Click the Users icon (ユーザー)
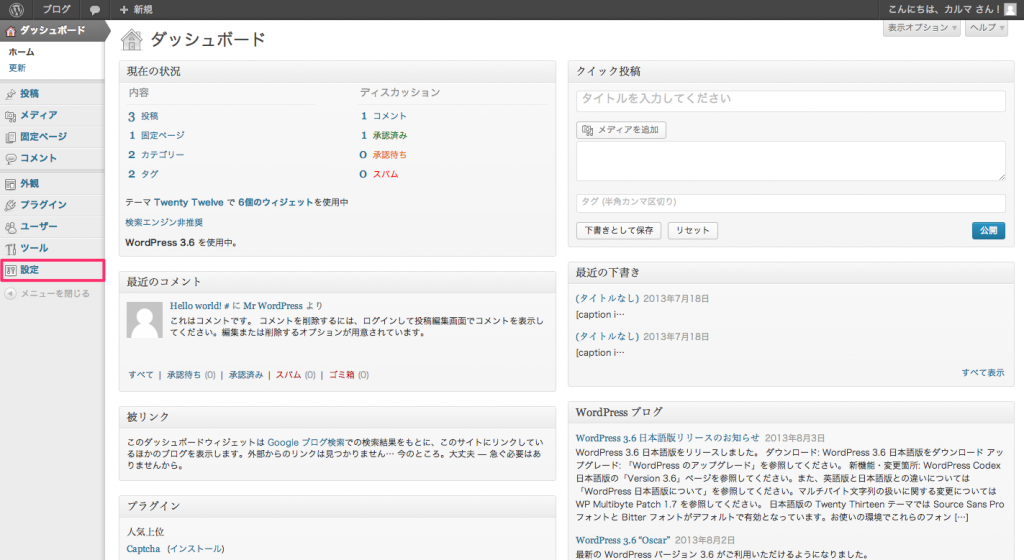 click(x=10, y=226)
